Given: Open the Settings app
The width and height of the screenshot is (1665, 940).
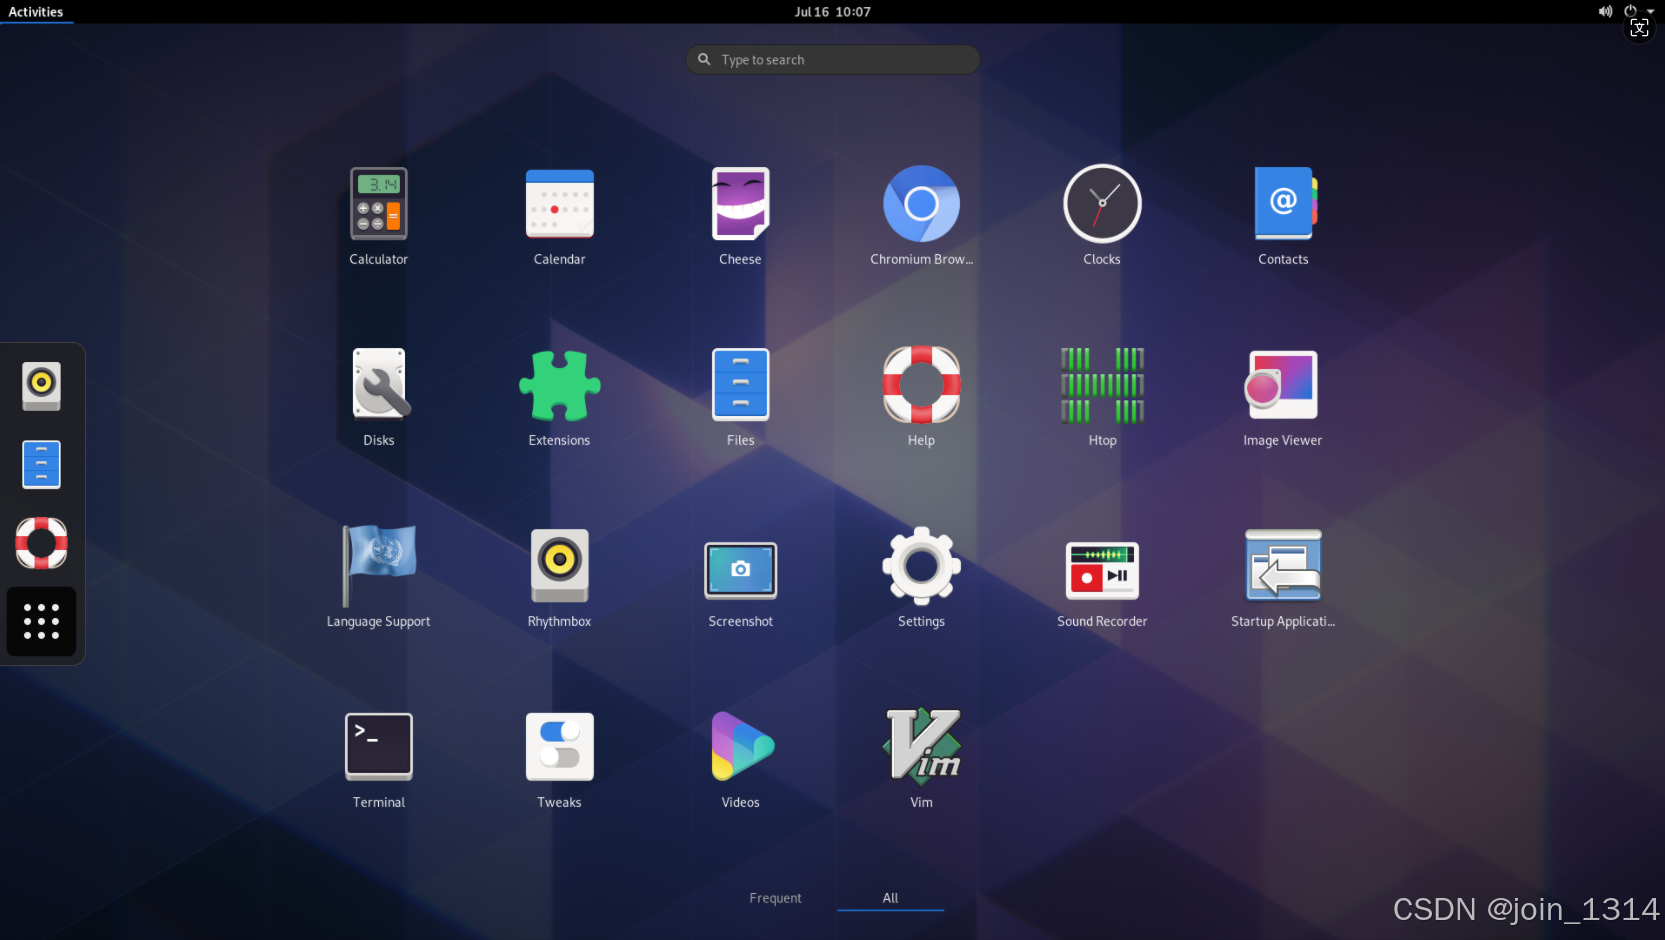Looking at the screenshot, I should point(921,566).
